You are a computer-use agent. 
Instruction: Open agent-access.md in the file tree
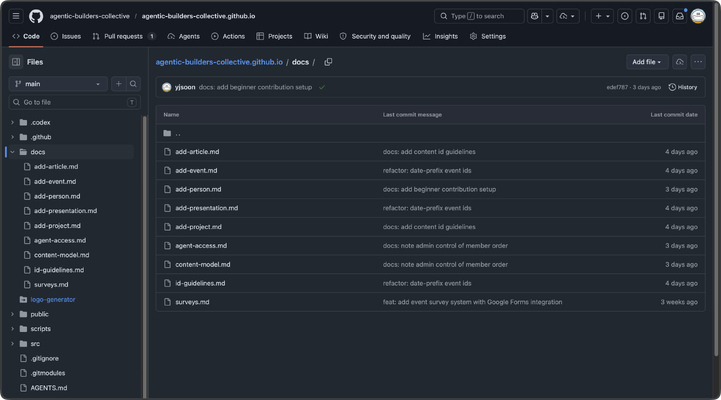(x=60, y=240)
